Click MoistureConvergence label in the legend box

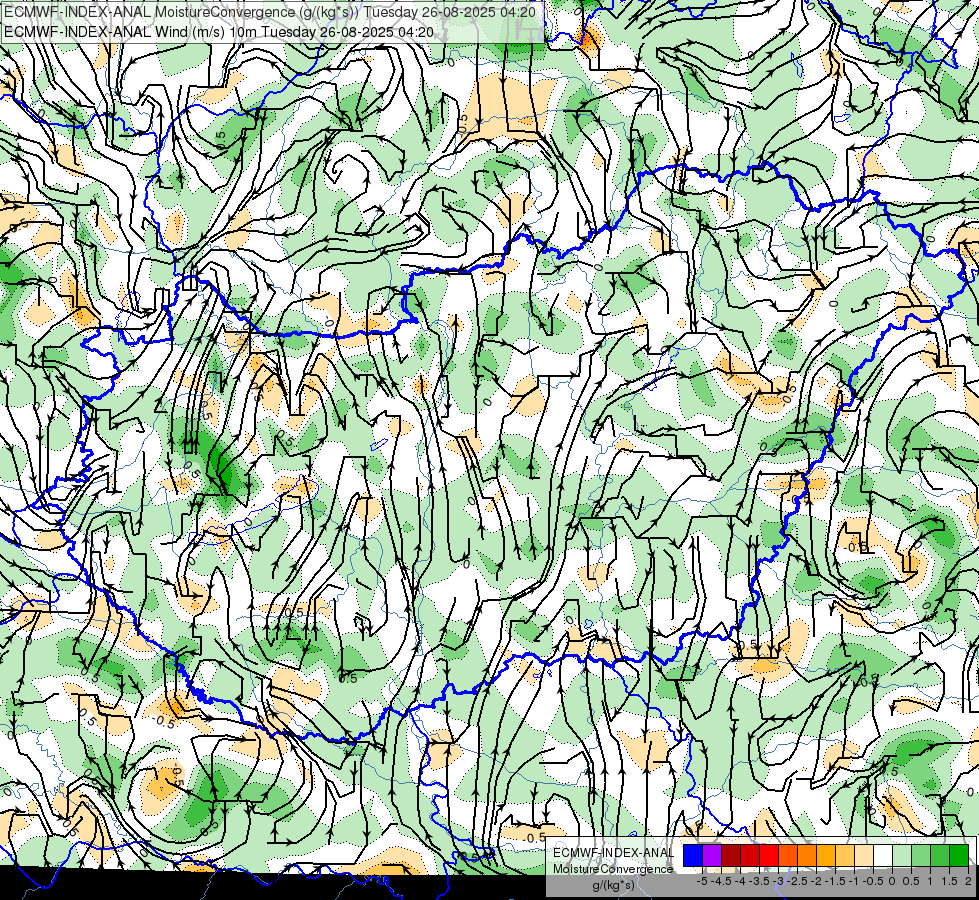coord(613,869)
